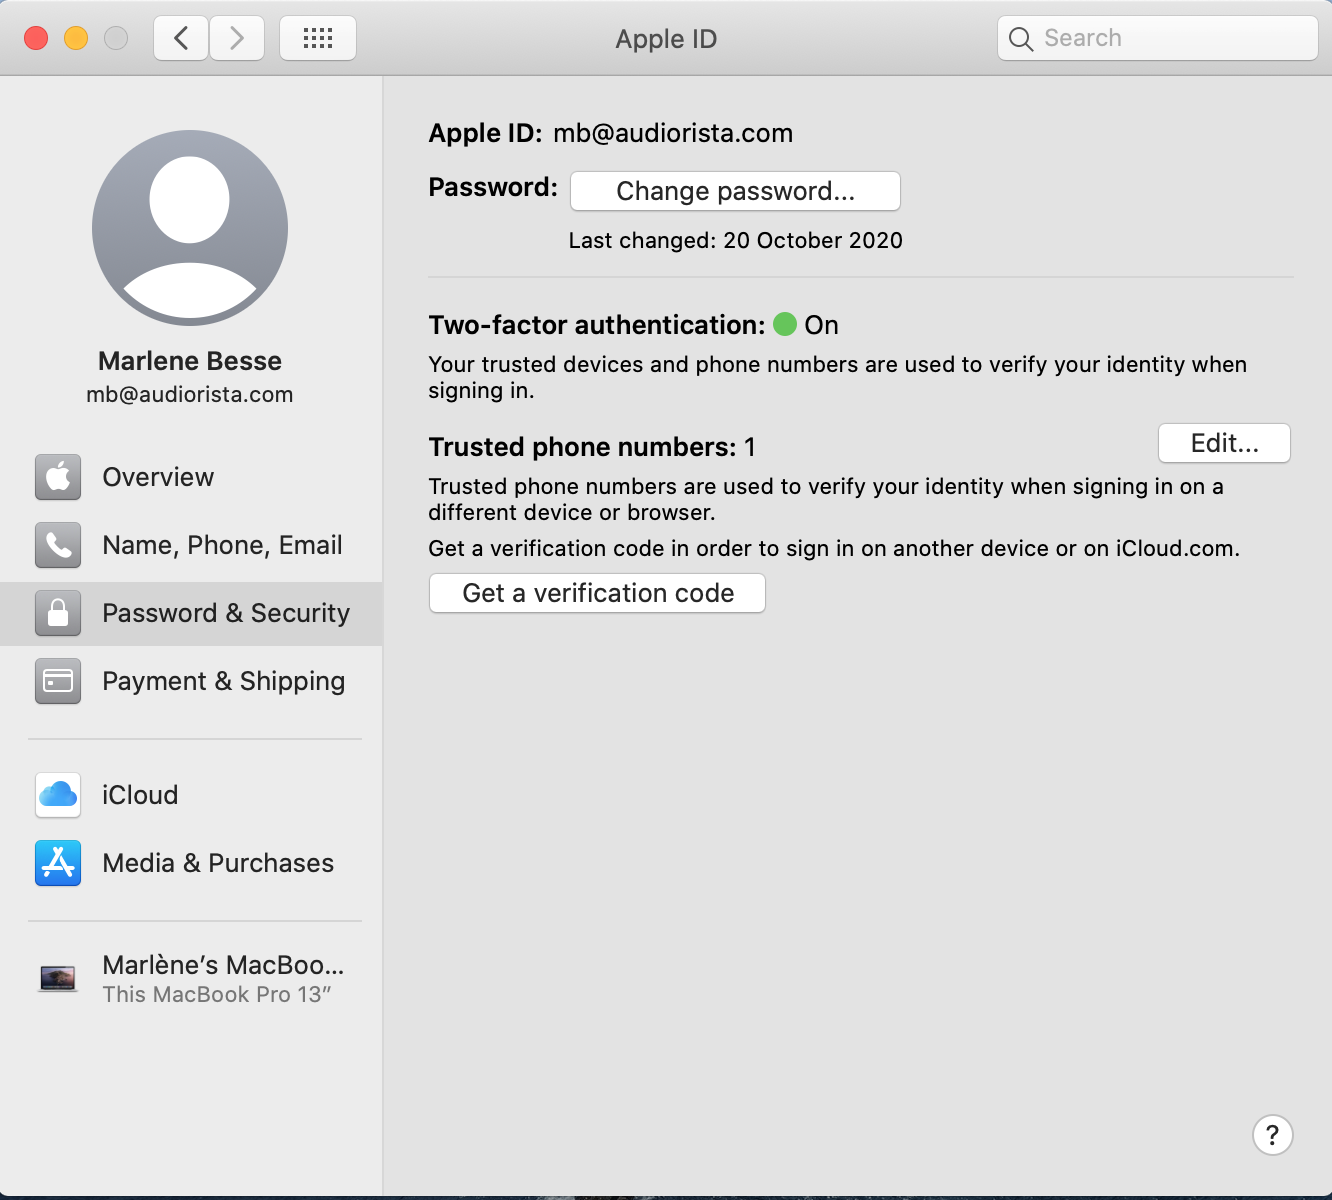Open Media & Purchases section
1332x1200 pixels.
[x=191, y=863]
